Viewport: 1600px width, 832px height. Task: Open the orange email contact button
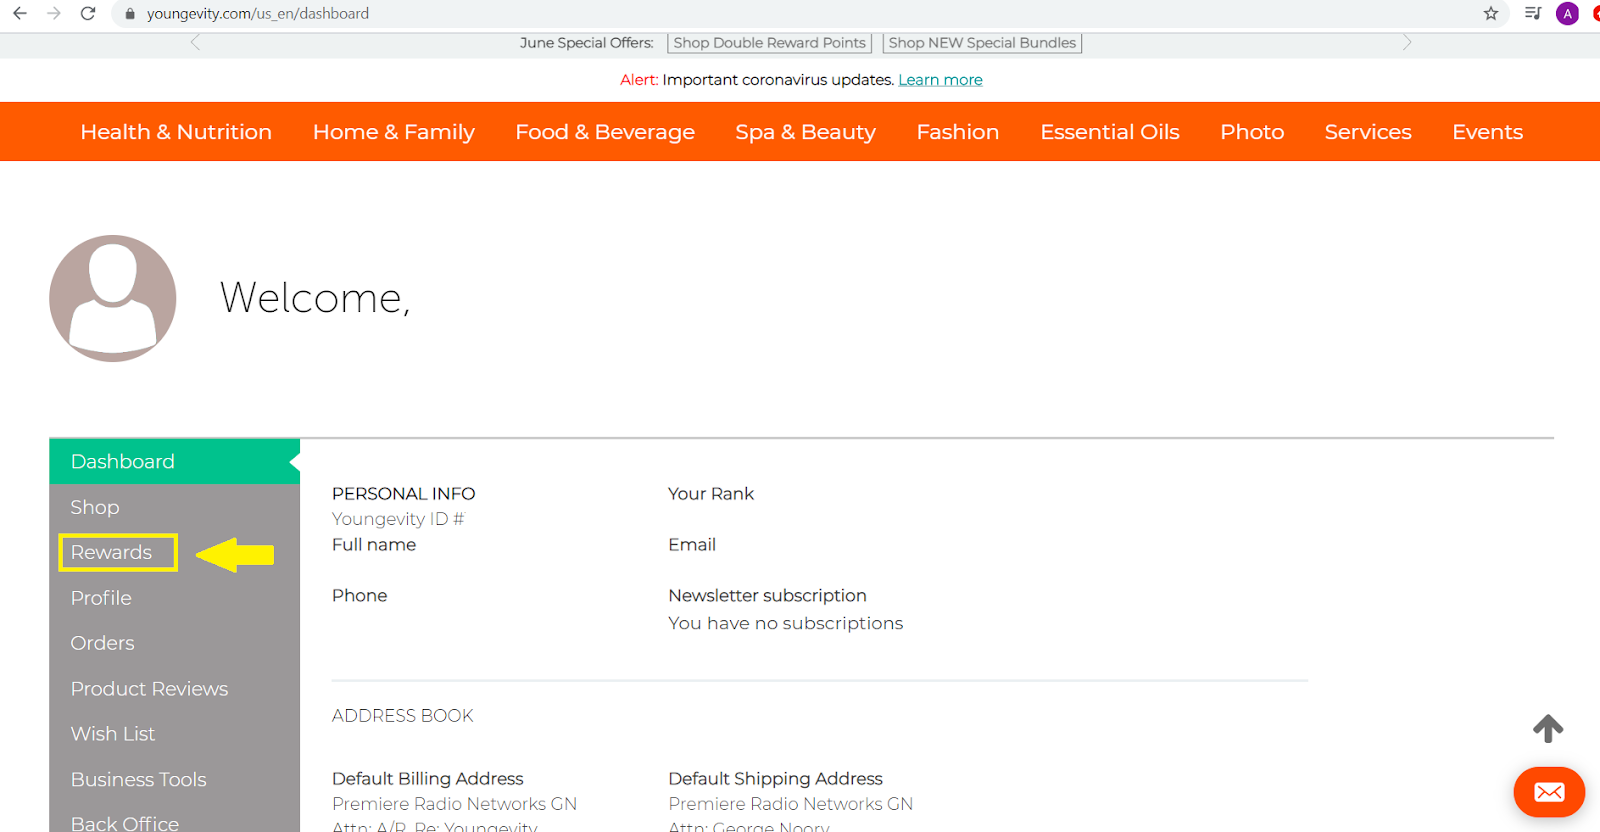(1549, 792)
